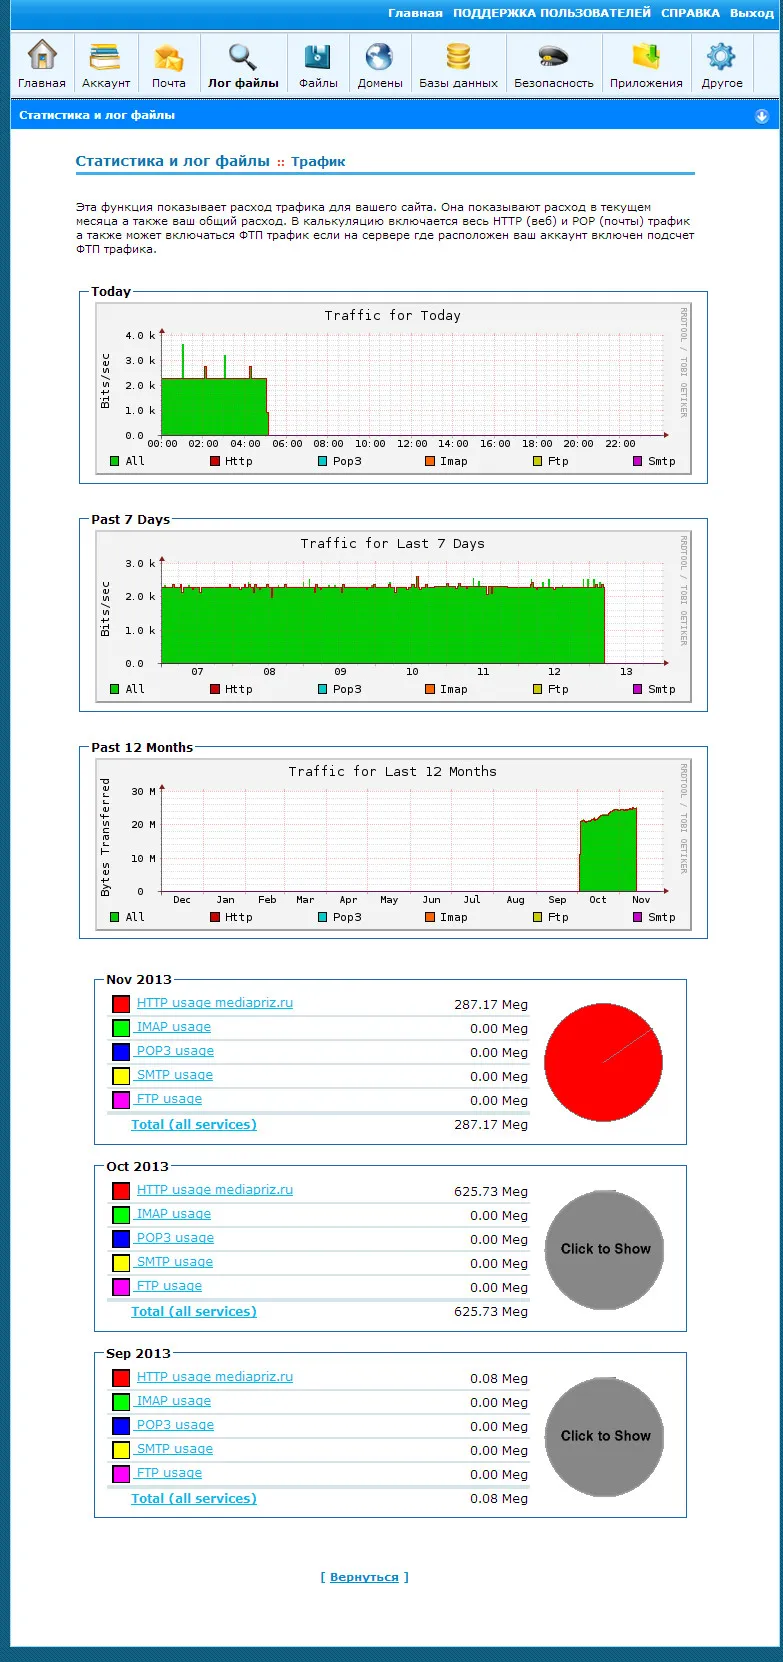This screenshot has width=783, height=1662.
Task: Open FTP usage link for Sep 2013
Action: click(169, 1473)
